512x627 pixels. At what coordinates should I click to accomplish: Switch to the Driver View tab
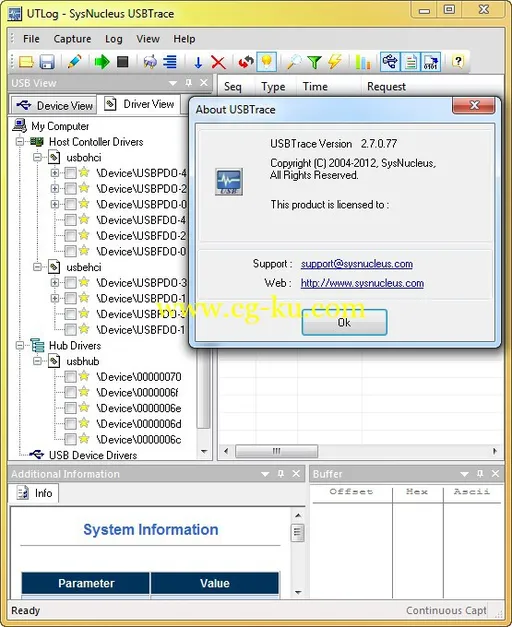(x=140, y=104)
